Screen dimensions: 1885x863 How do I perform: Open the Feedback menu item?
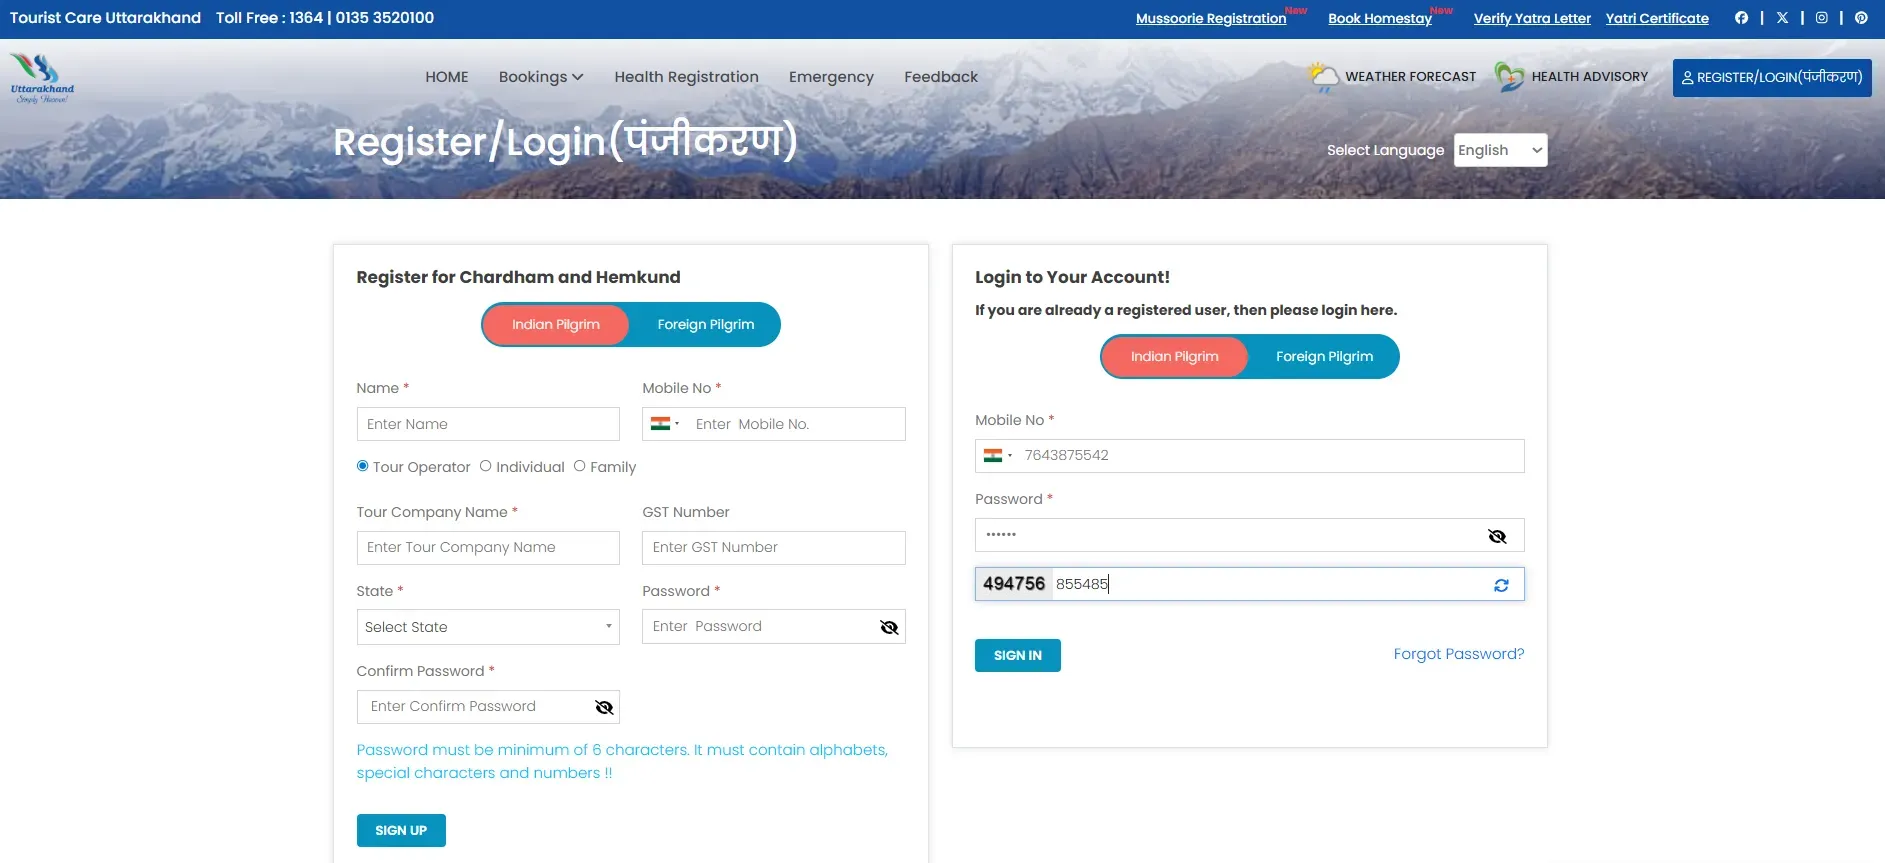click(941, 77)
